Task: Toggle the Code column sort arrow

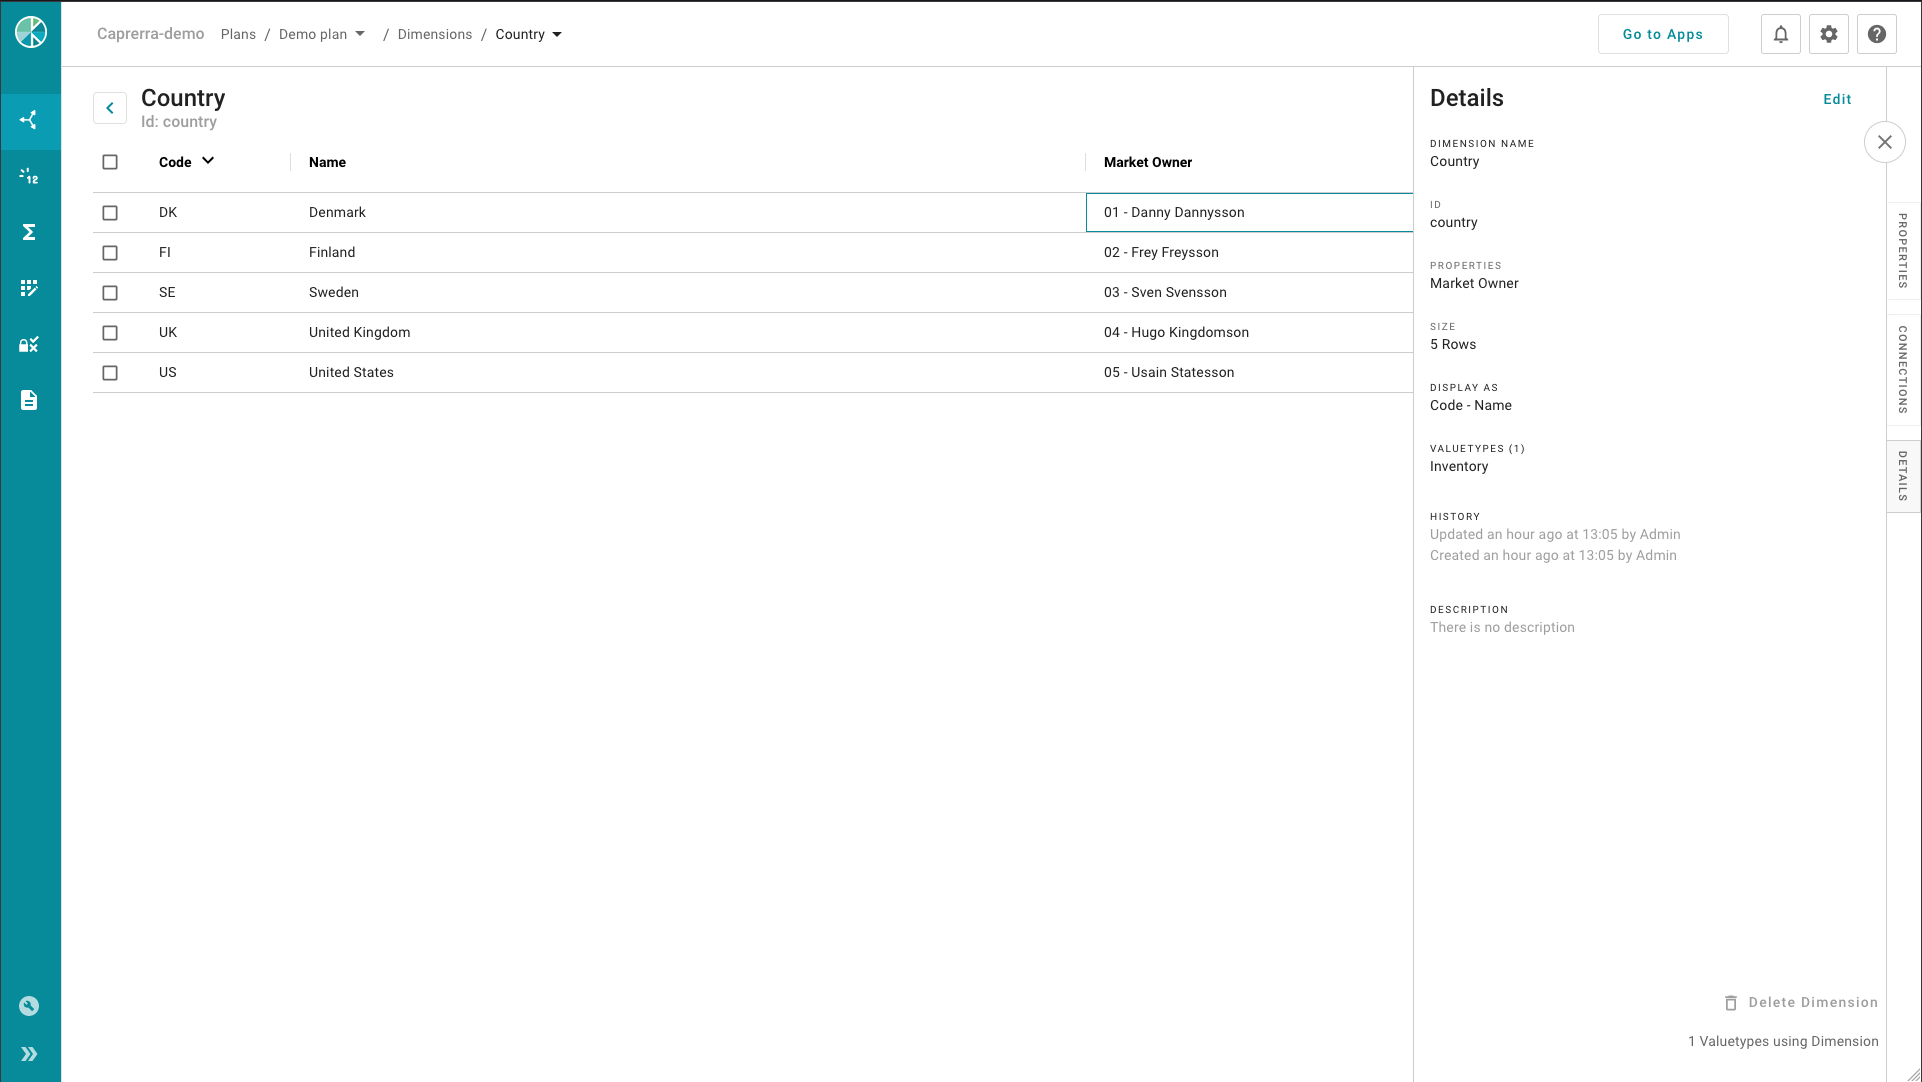Action: pyautogui.click(x=209, y=160)
